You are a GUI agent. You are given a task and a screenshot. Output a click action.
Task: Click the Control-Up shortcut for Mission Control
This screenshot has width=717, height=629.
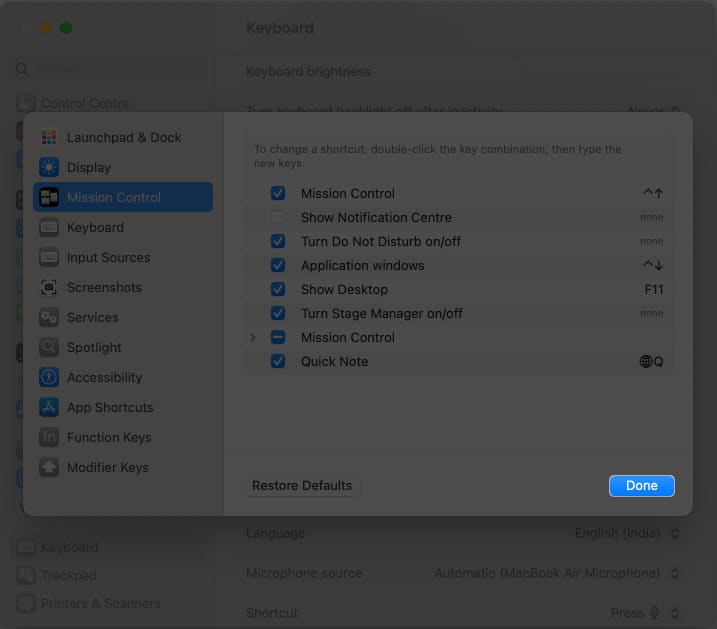pos(653,193)
